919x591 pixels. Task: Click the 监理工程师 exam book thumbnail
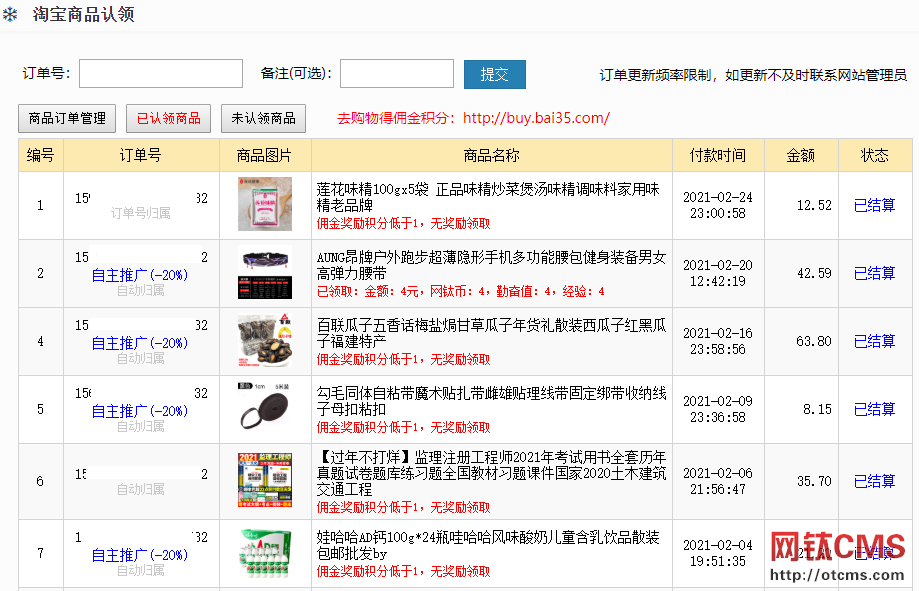click(265, 481)
